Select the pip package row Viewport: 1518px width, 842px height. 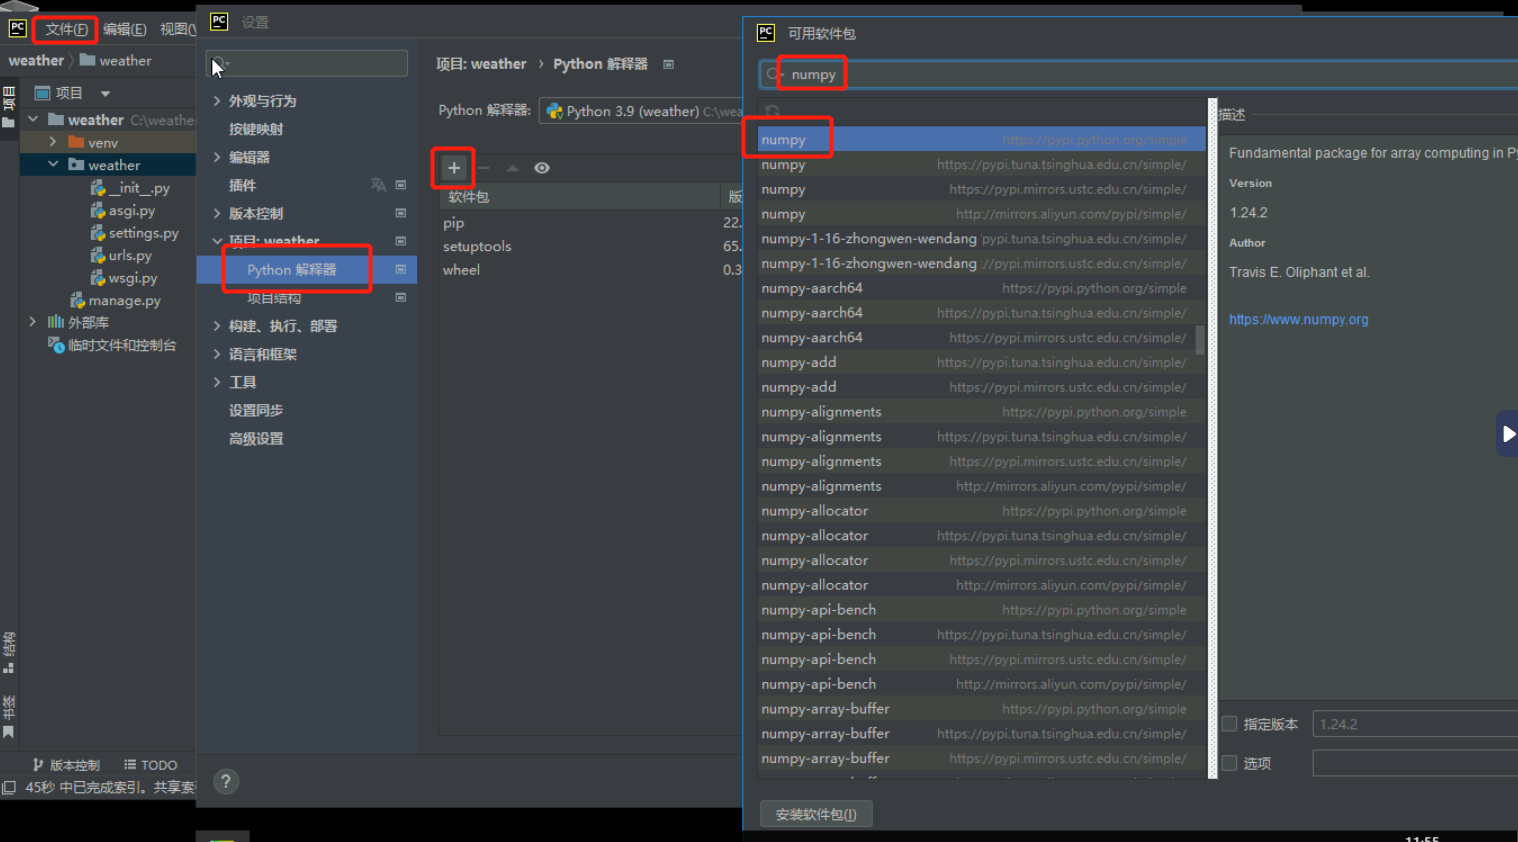(591, 223)
